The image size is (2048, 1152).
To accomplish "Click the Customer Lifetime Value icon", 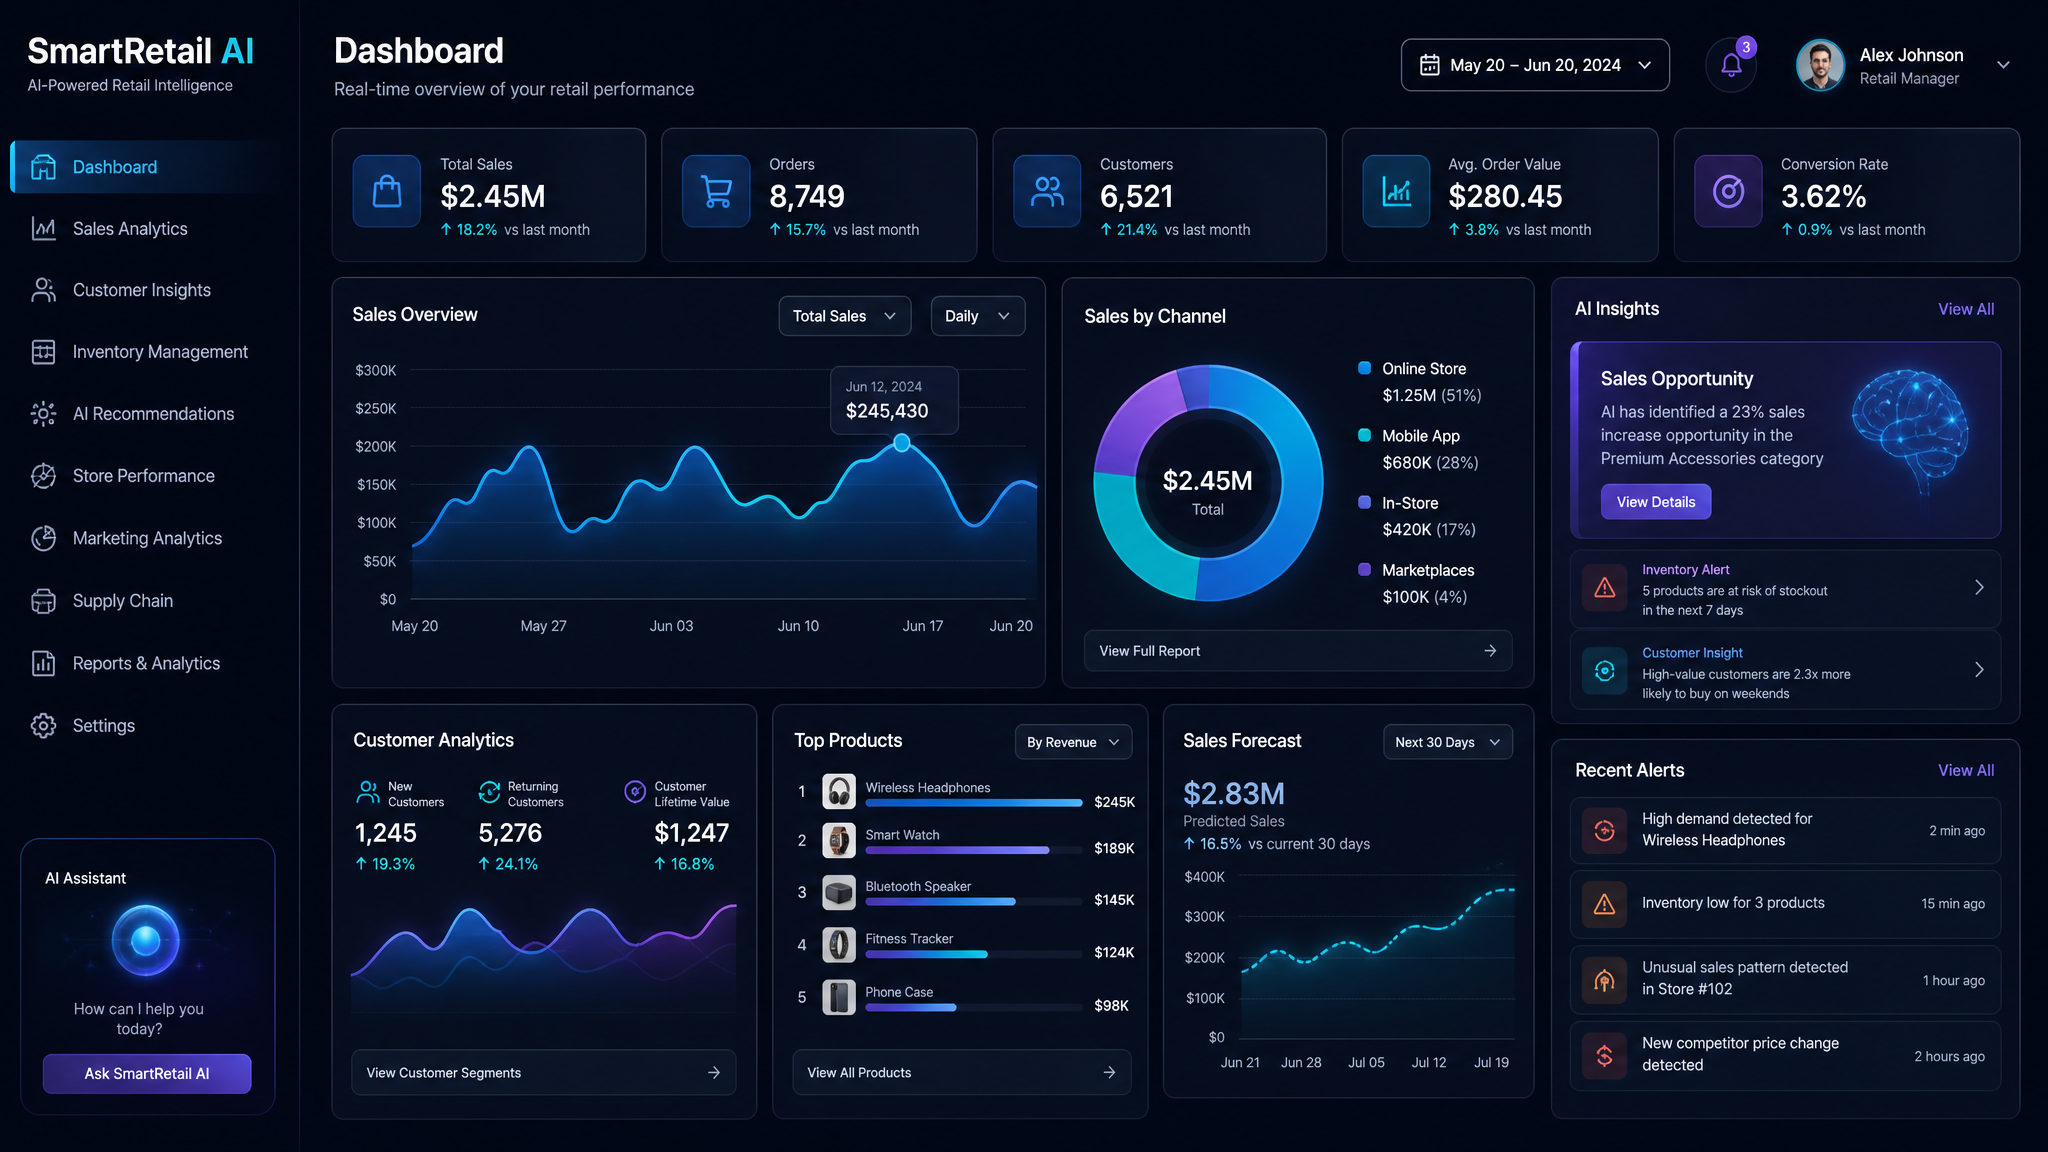I will click(635, 792).
